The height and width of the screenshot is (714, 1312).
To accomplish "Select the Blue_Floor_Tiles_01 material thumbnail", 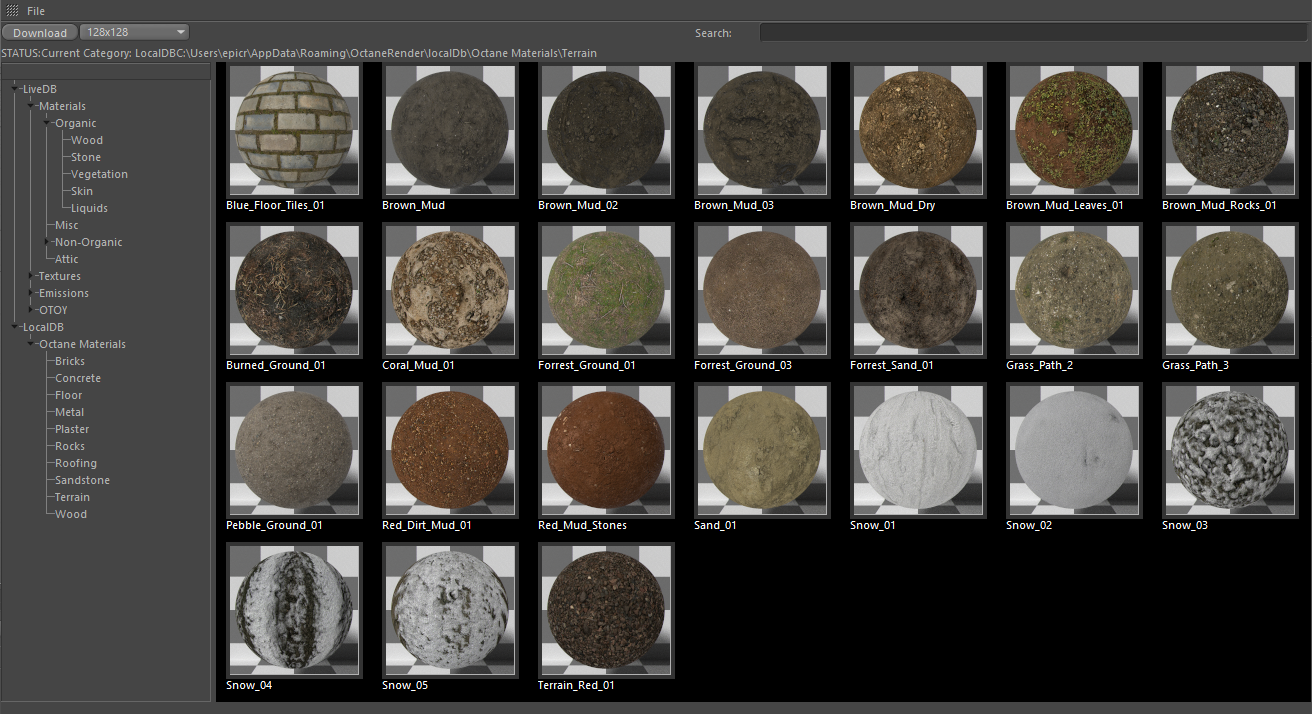I will (290, 131).
